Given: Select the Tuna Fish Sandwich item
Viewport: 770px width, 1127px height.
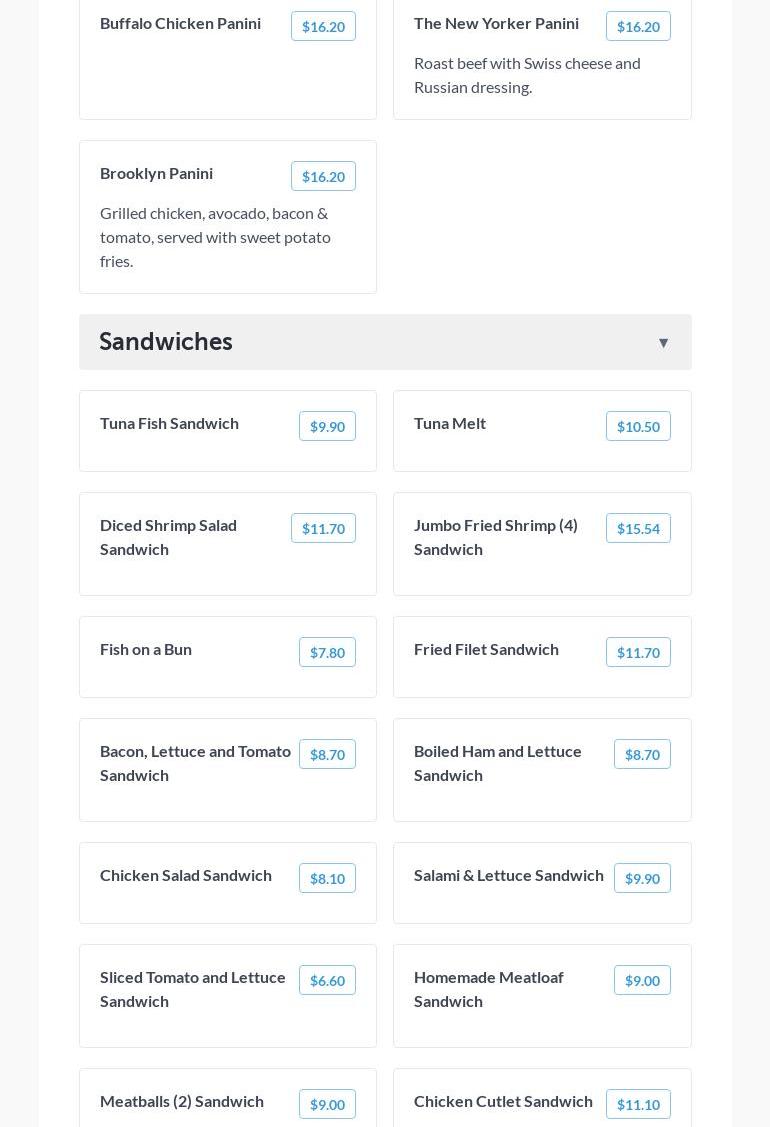Looking at the screenshot, I should point(170,424).
